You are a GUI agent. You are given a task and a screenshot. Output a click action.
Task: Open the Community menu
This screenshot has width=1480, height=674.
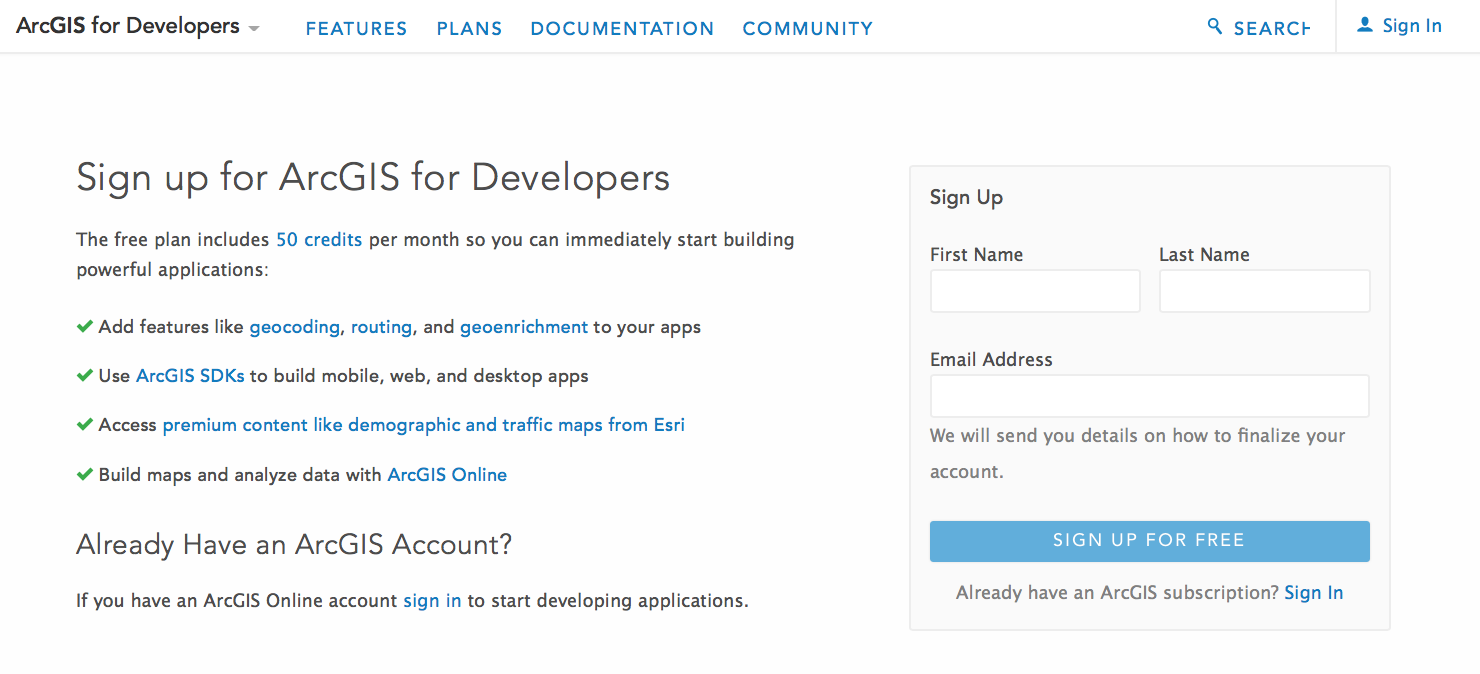coord(807,29)
